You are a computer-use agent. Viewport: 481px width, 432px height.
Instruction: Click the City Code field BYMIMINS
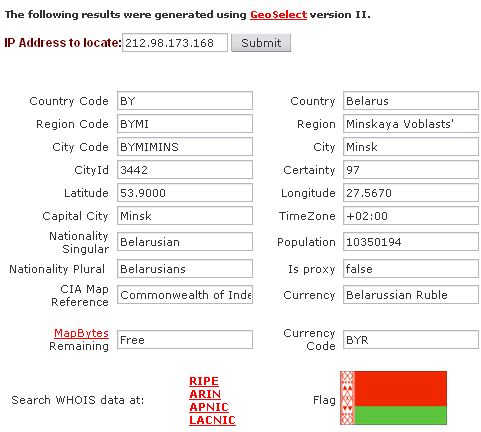(185, 147)
